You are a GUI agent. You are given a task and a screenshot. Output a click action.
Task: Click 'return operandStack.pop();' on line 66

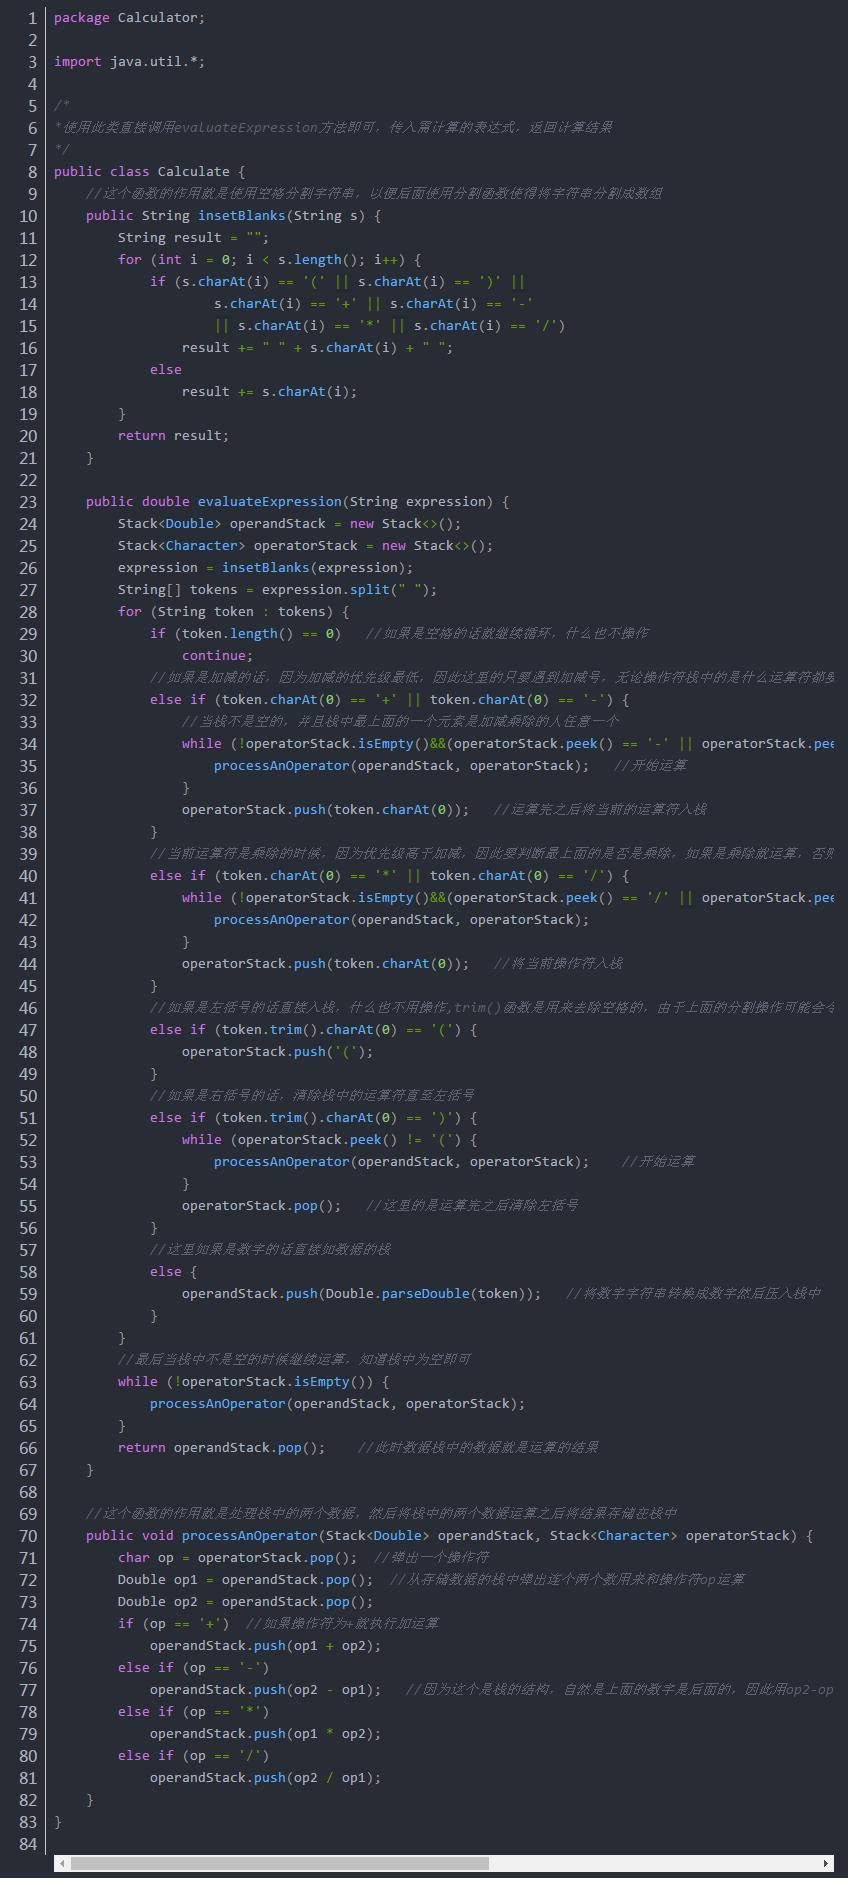(x=222, y=1447)
